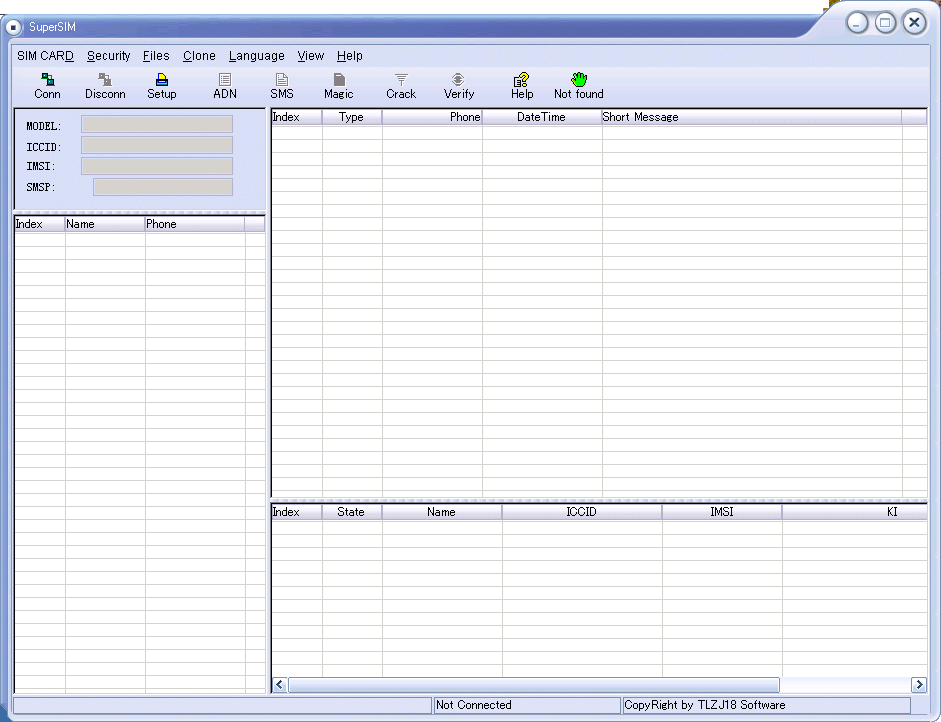941x722 pixels.
Task: Click the Name column header in contacts list
Action: (x=105, y=224)
